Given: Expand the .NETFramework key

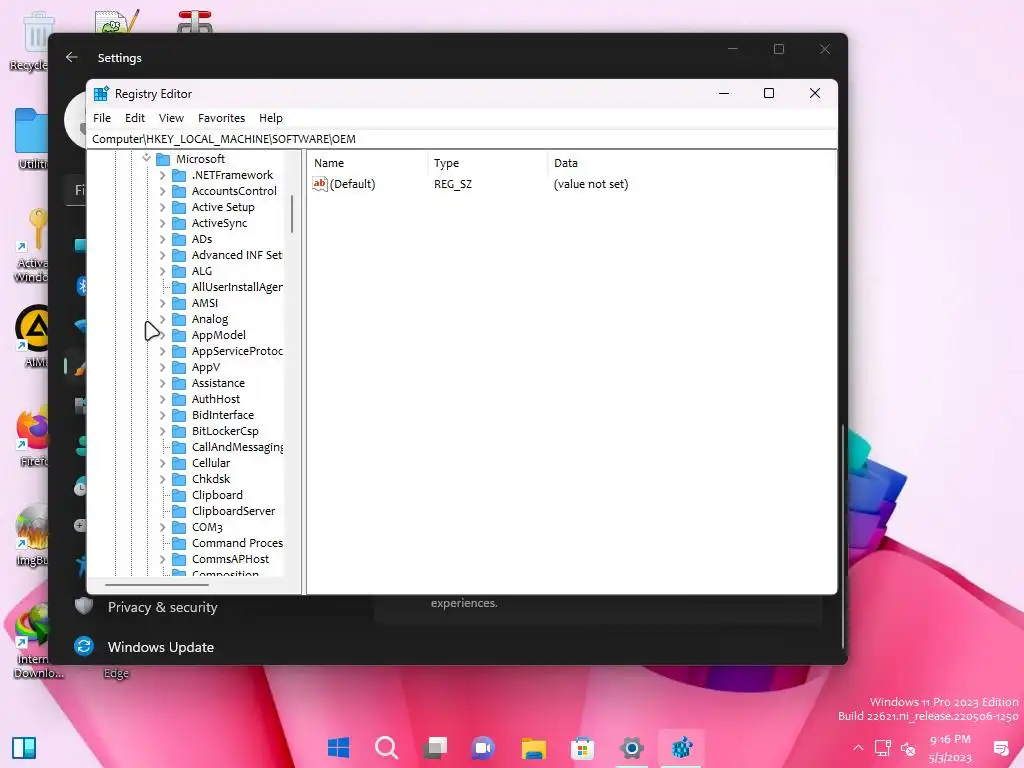Looking at the screenshot, I should (x=162, y=175).
